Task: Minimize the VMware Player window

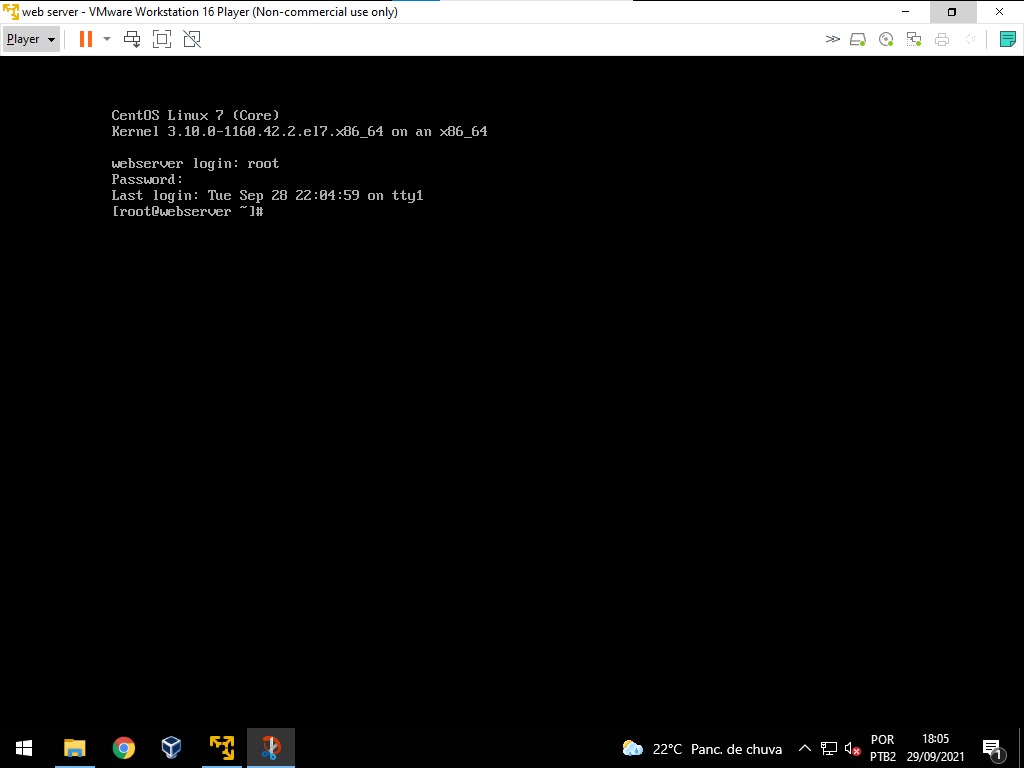Action: point(905,12)
